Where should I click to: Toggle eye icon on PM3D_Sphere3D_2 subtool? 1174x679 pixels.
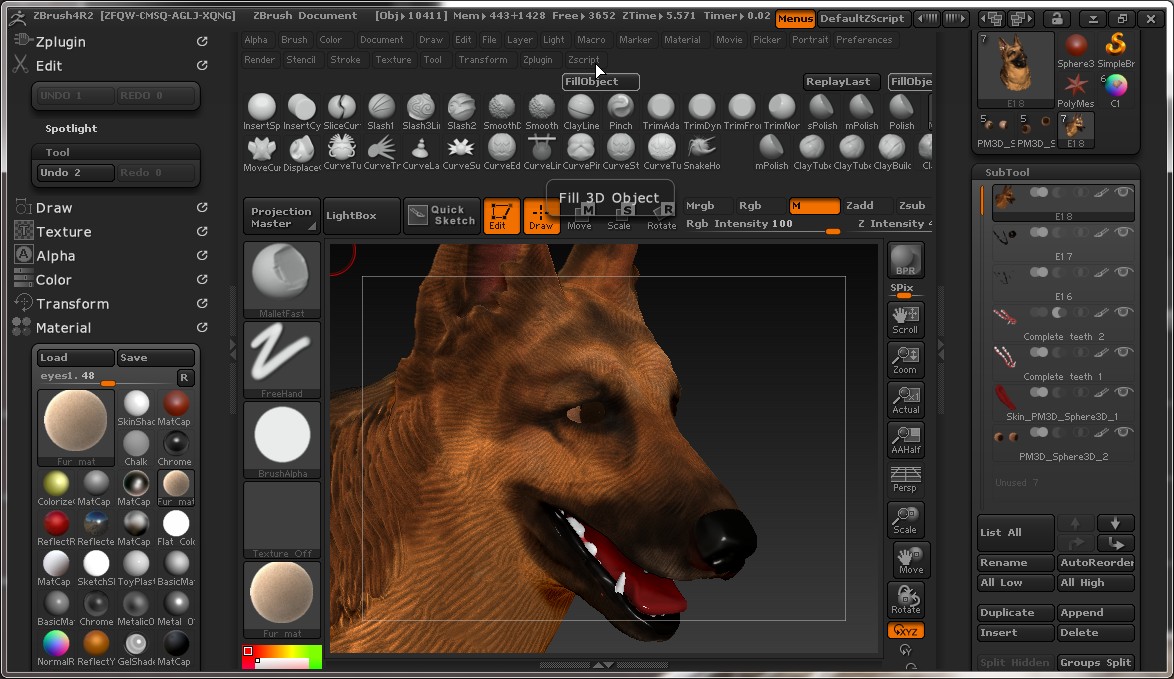tap(1122, 432)
